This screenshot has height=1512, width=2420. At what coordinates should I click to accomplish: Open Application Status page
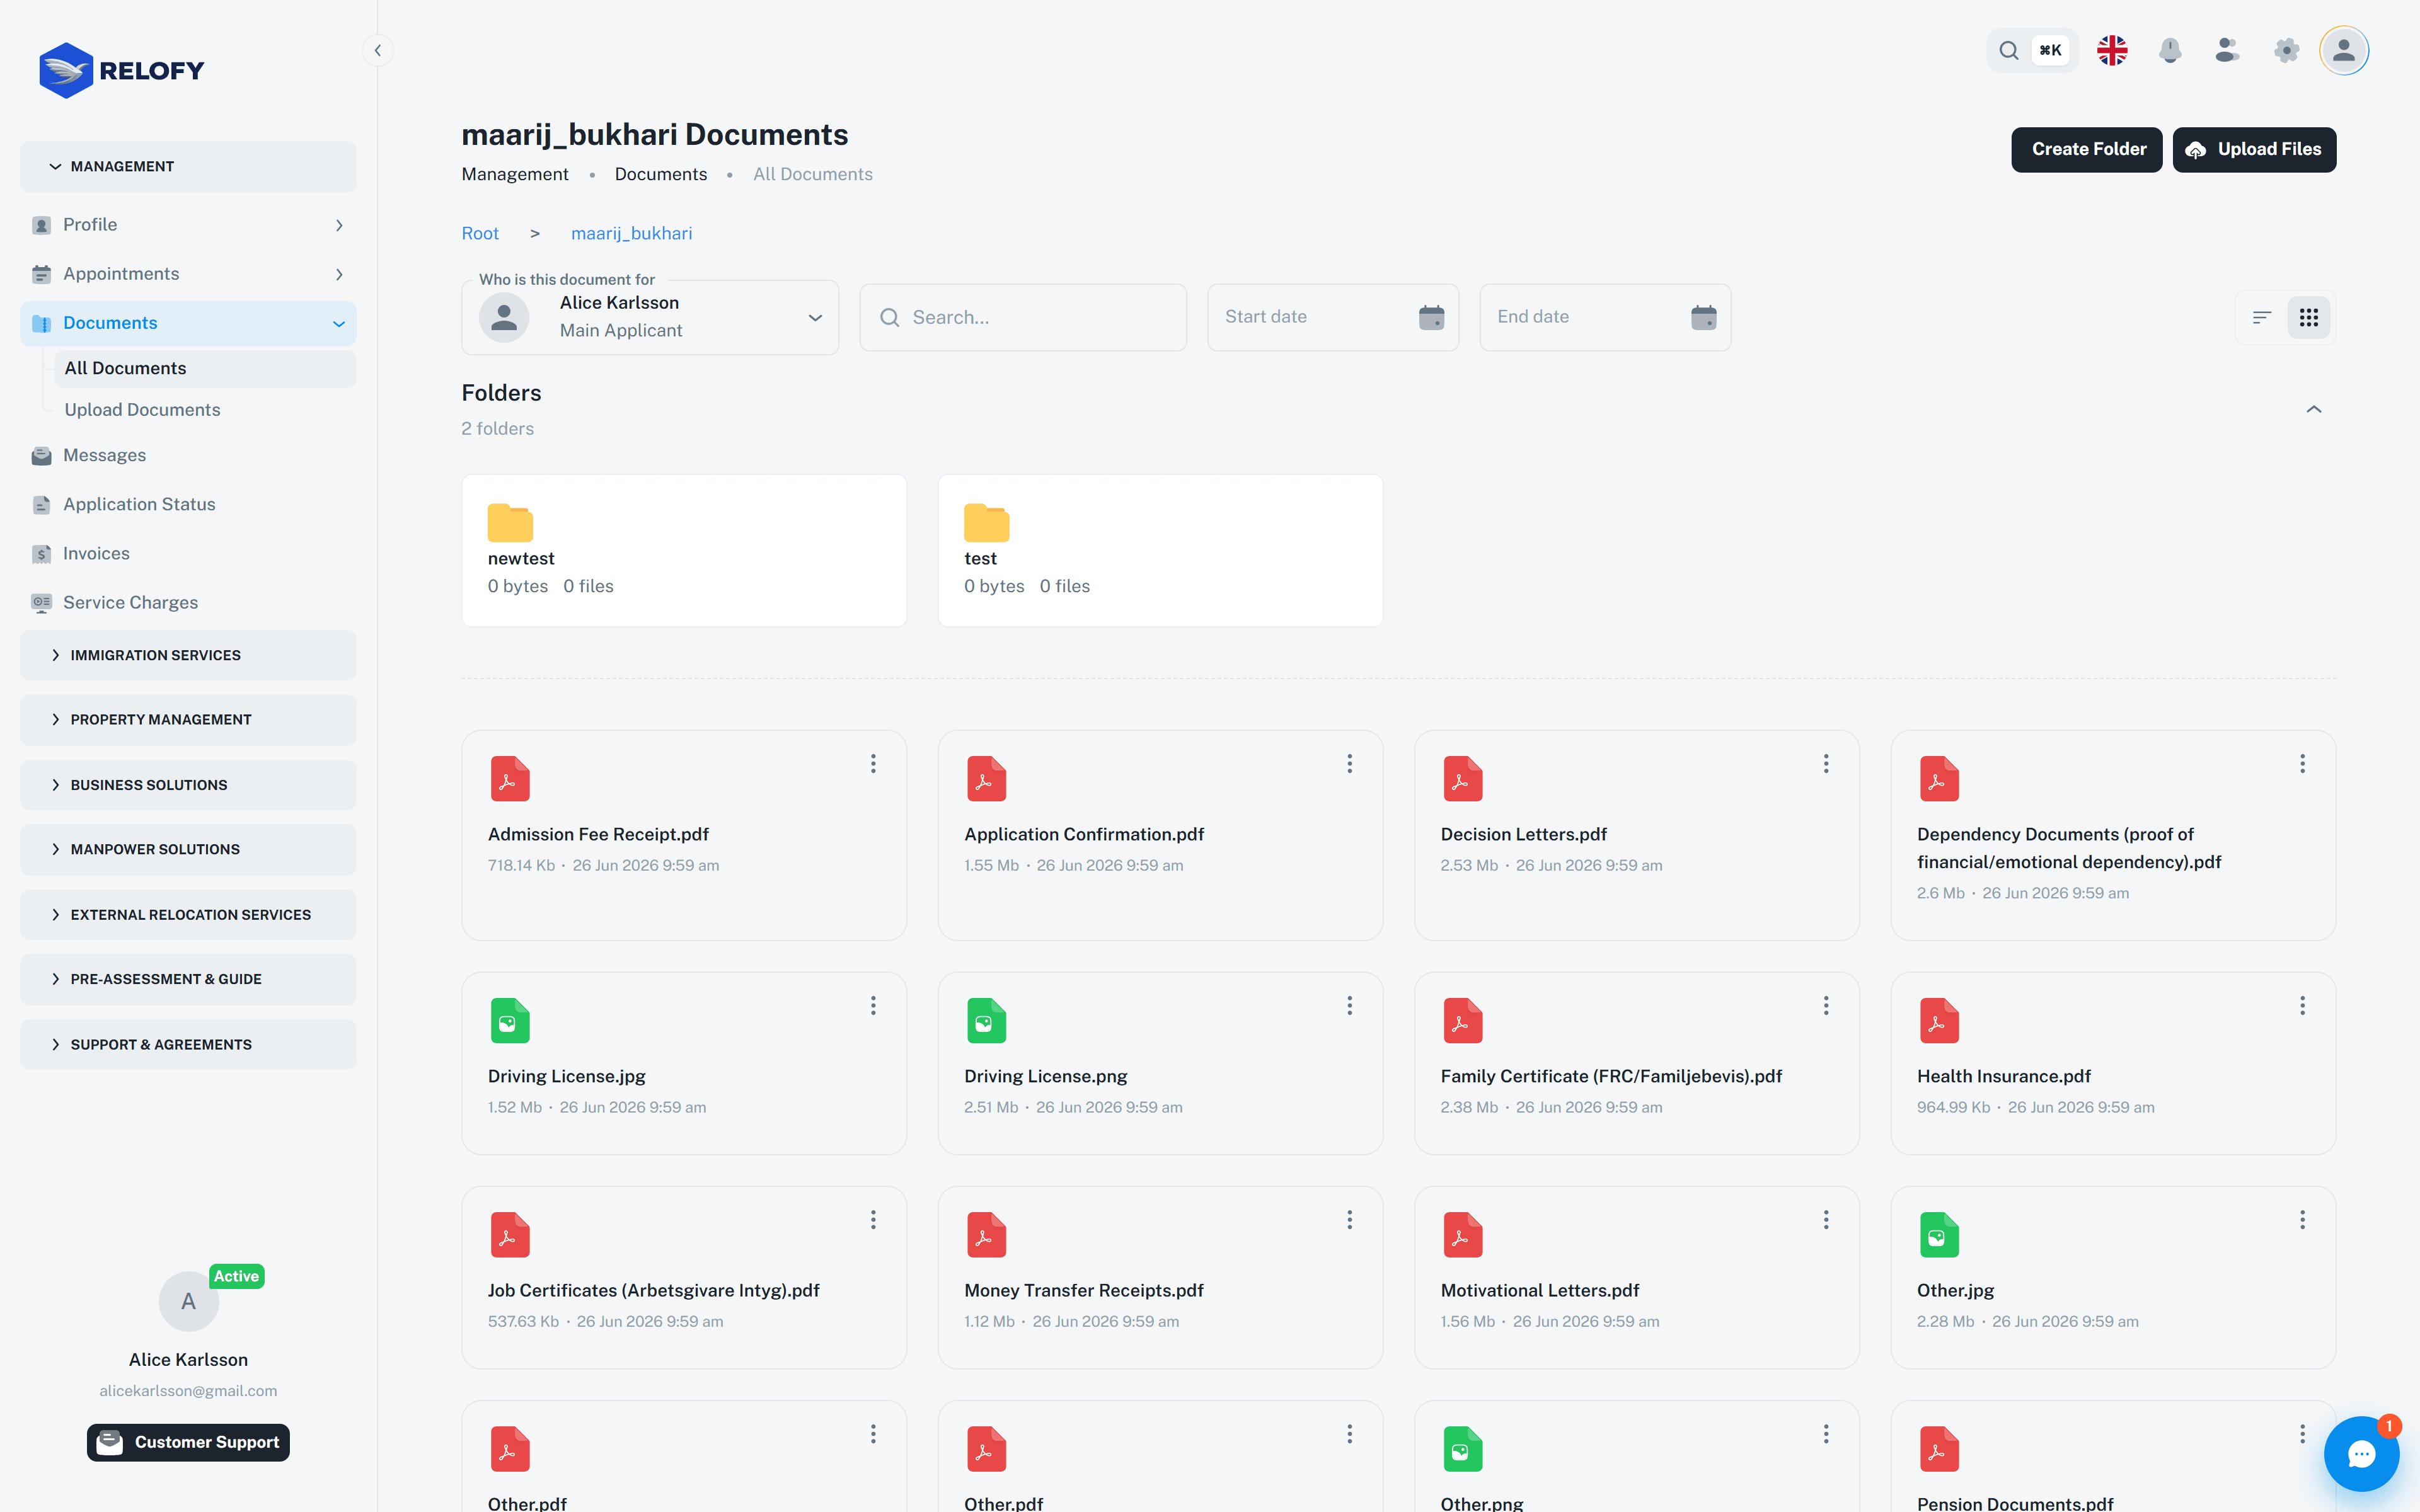click(x=188, y=505)
